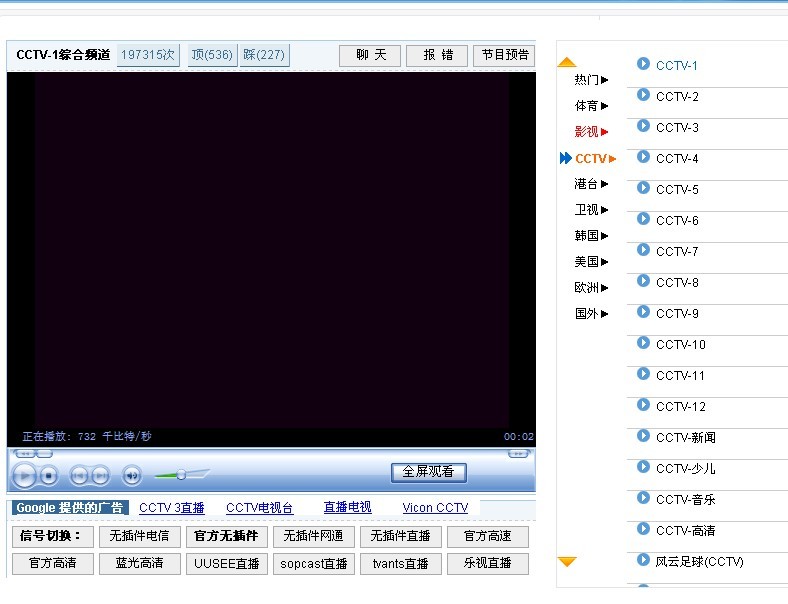Click play icon next to CCTV-1
This screenshot has width=788, height=604.
tap(643, 64)
